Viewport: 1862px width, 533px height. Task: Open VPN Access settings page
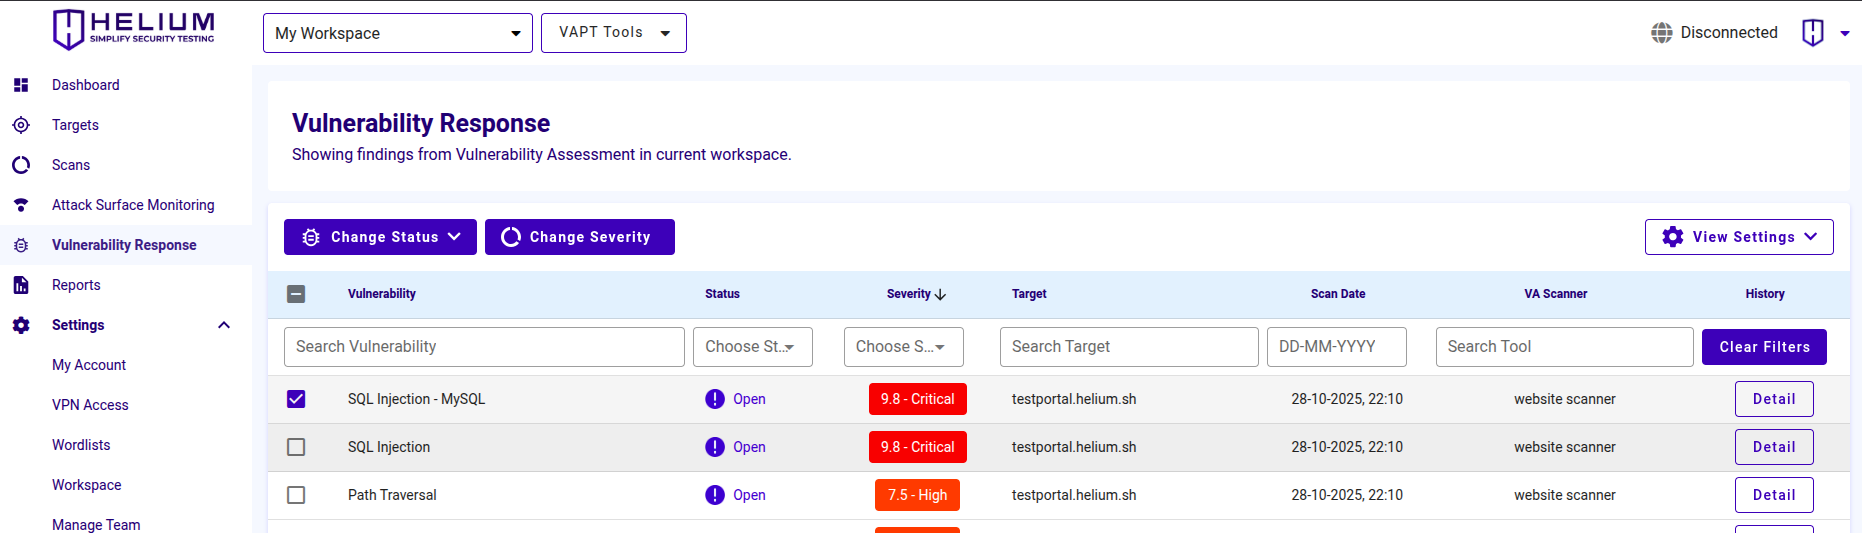[90, 405]
